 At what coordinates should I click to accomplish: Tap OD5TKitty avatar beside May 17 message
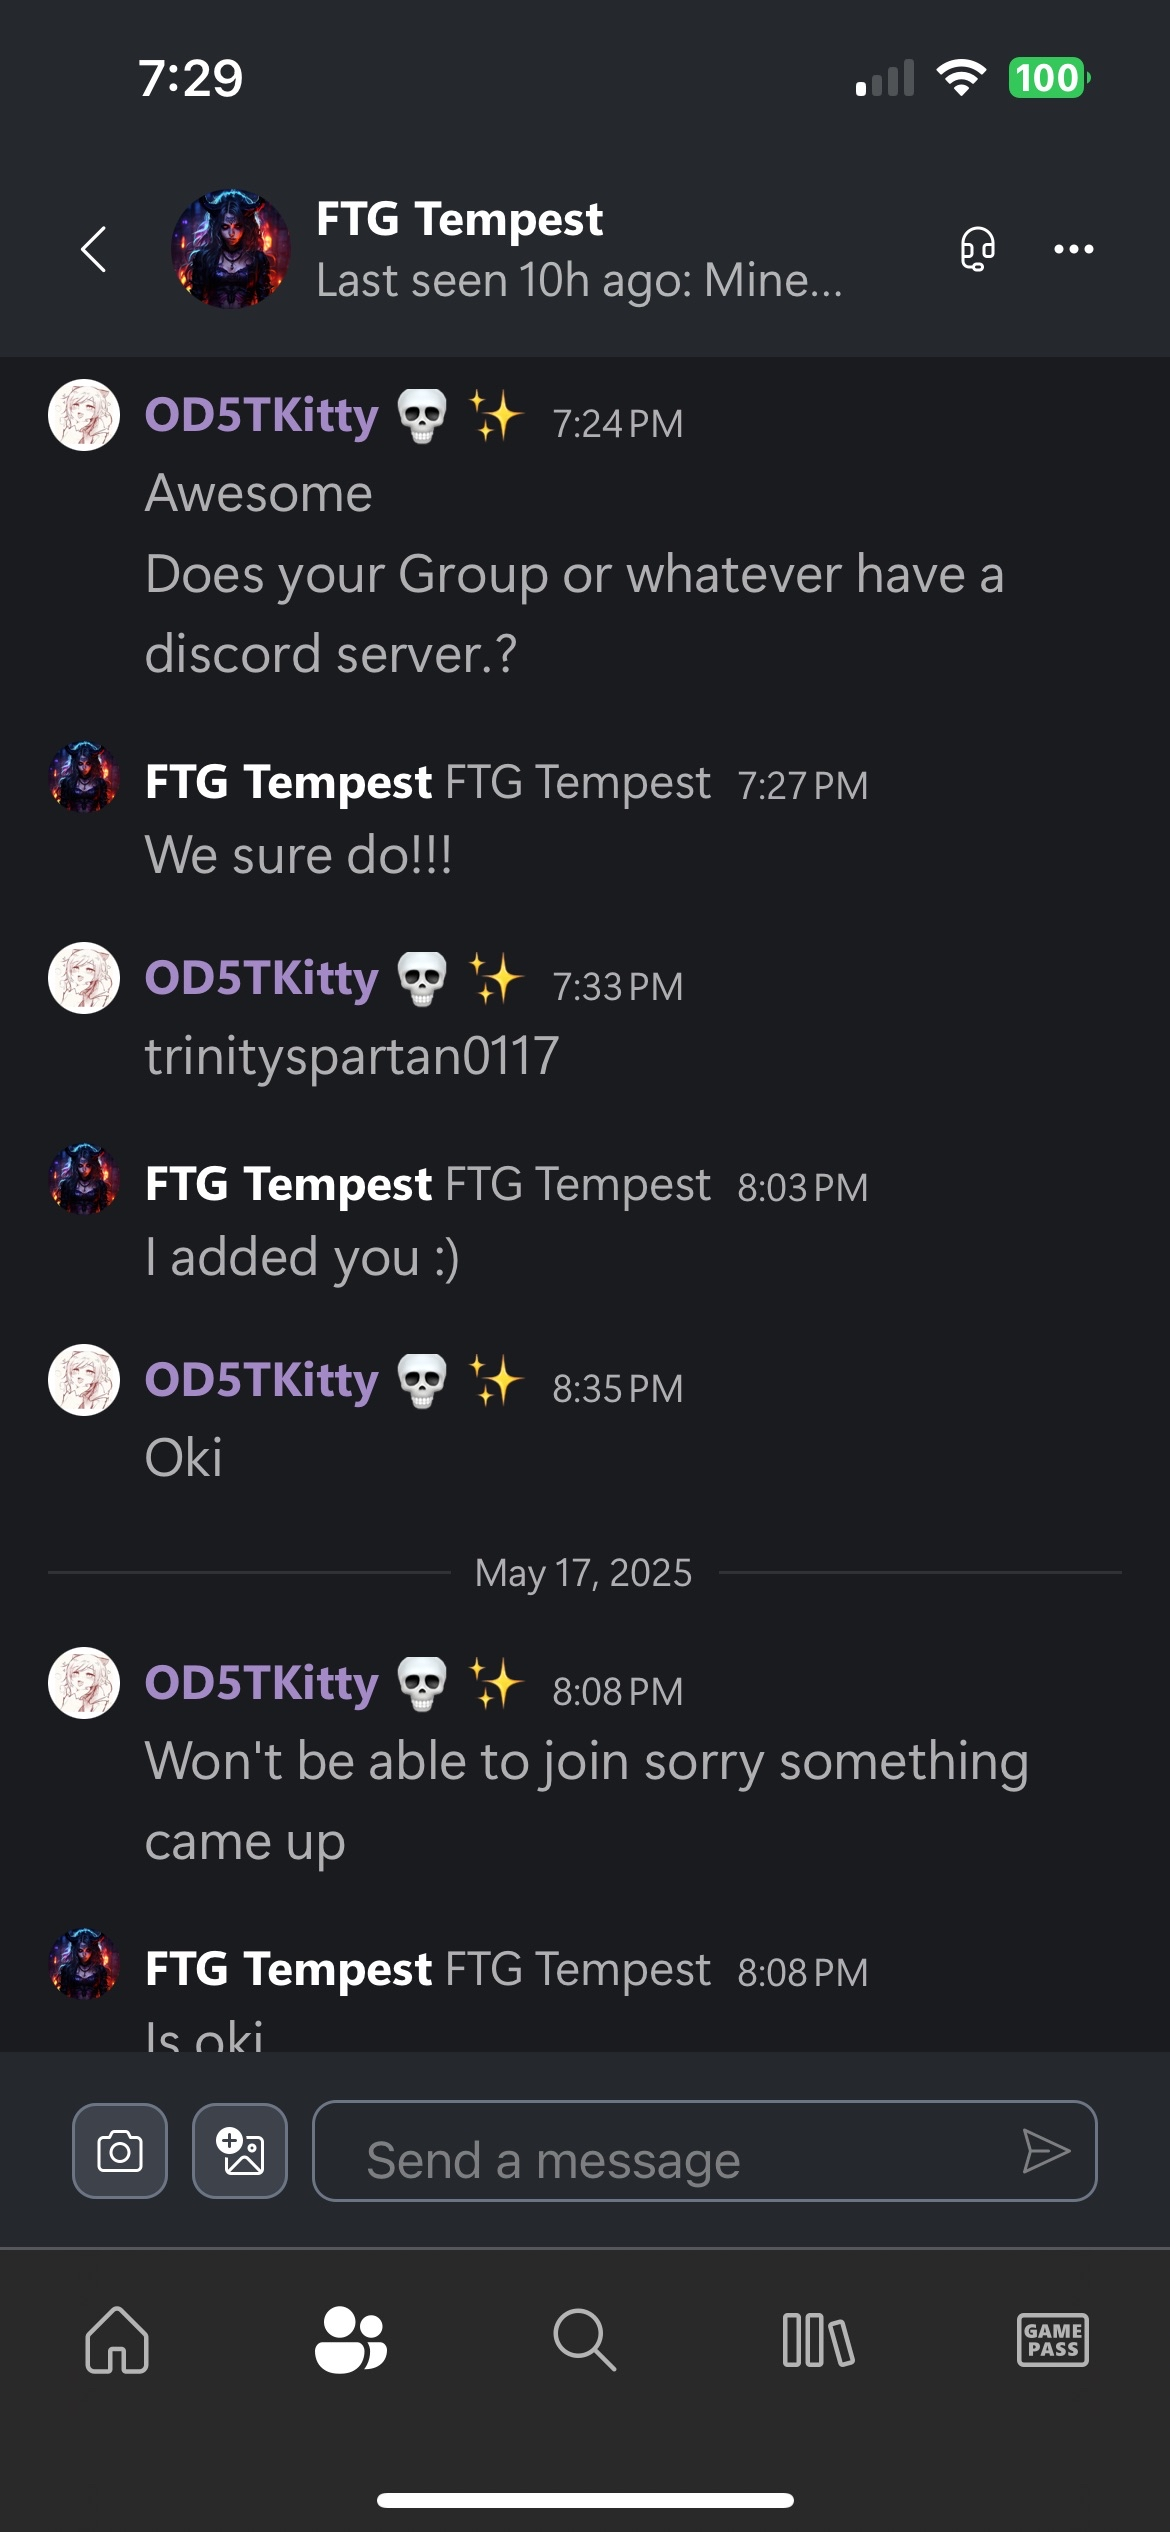[84, 1683]
